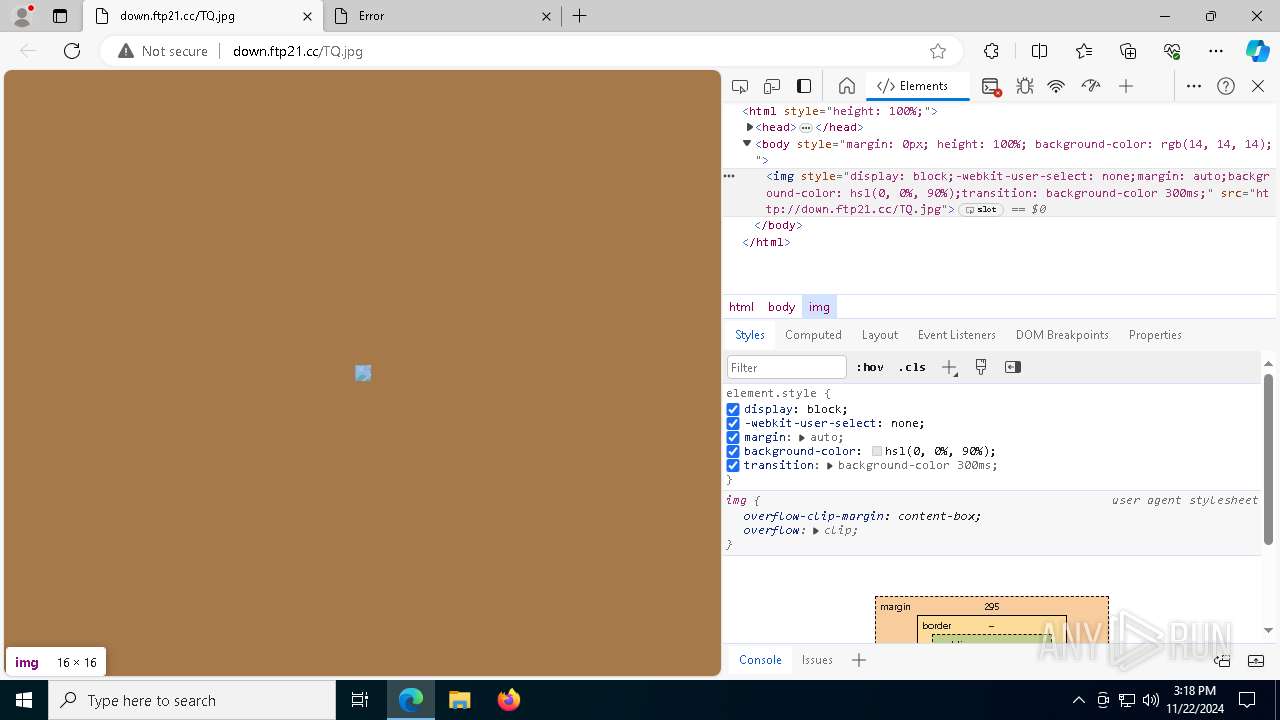1280x720 pixels.
Task: Toggle the .cls element classes panel
Action: [x=912, y=367]
